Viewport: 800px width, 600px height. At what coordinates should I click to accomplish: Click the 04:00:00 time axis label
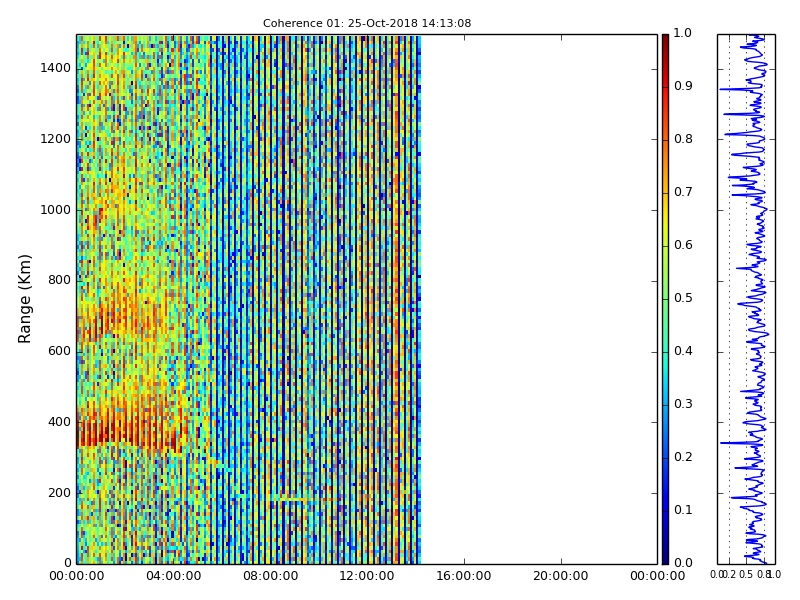(x=173, y=576)
